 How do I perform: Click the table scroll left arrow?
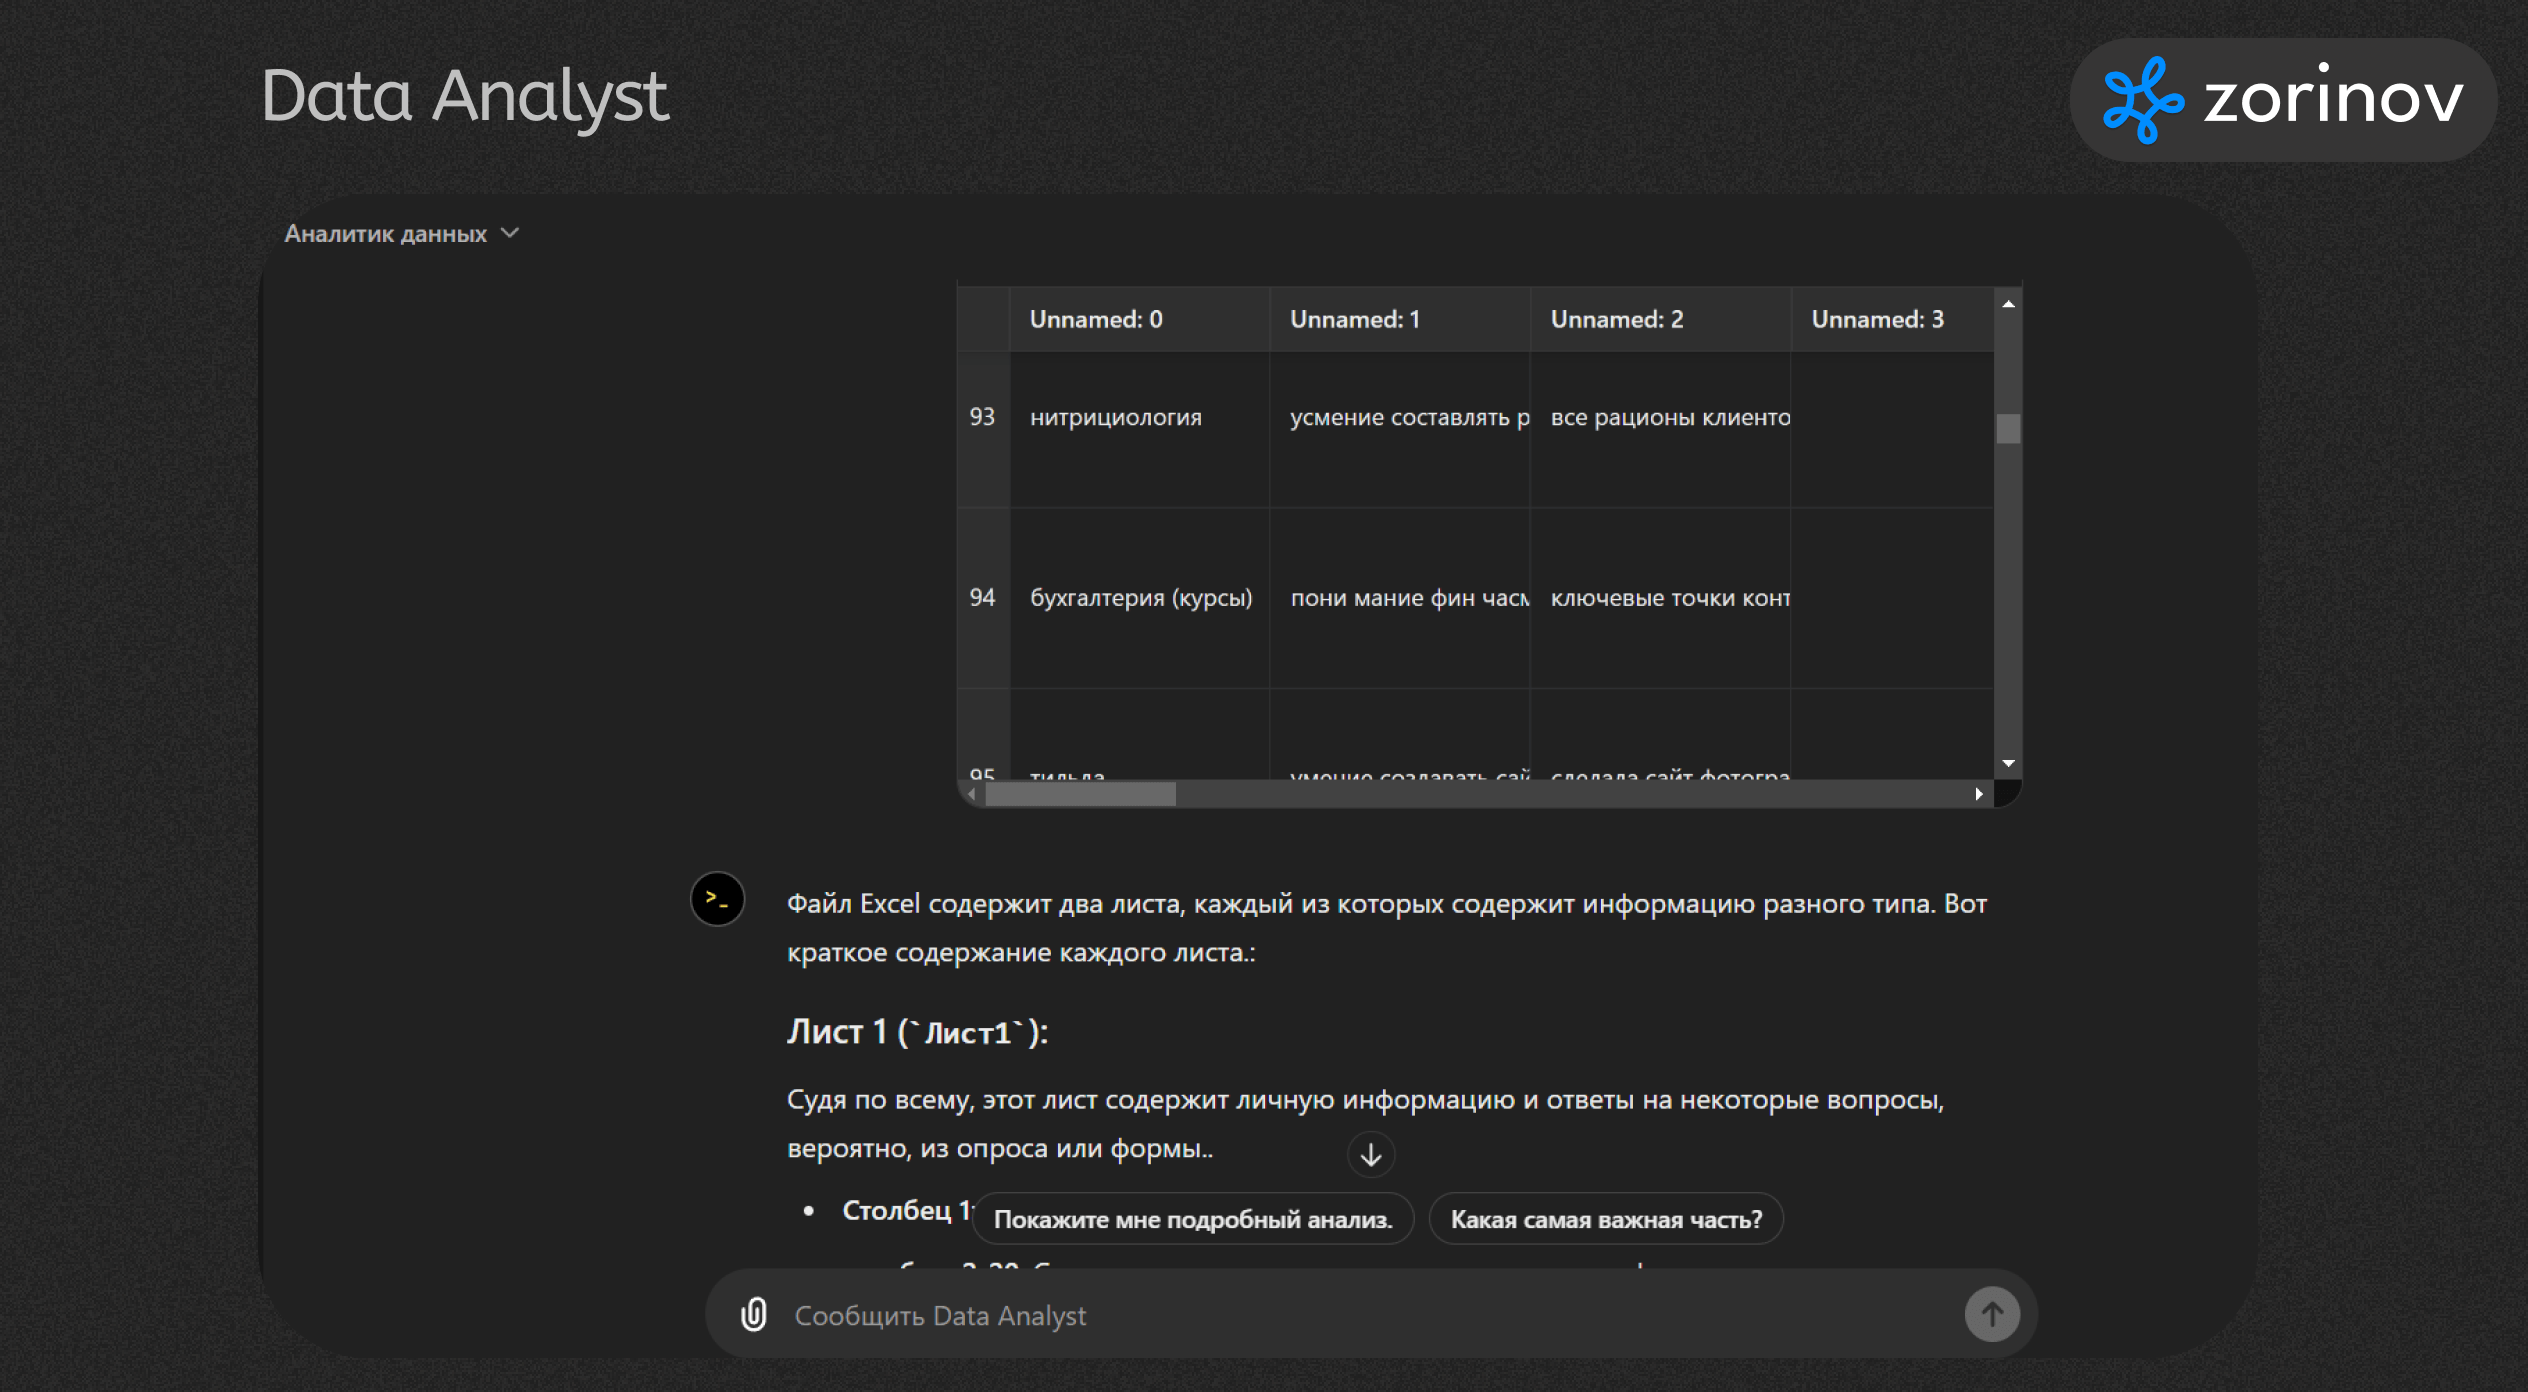pyautogui.click(x=972, y=794)
